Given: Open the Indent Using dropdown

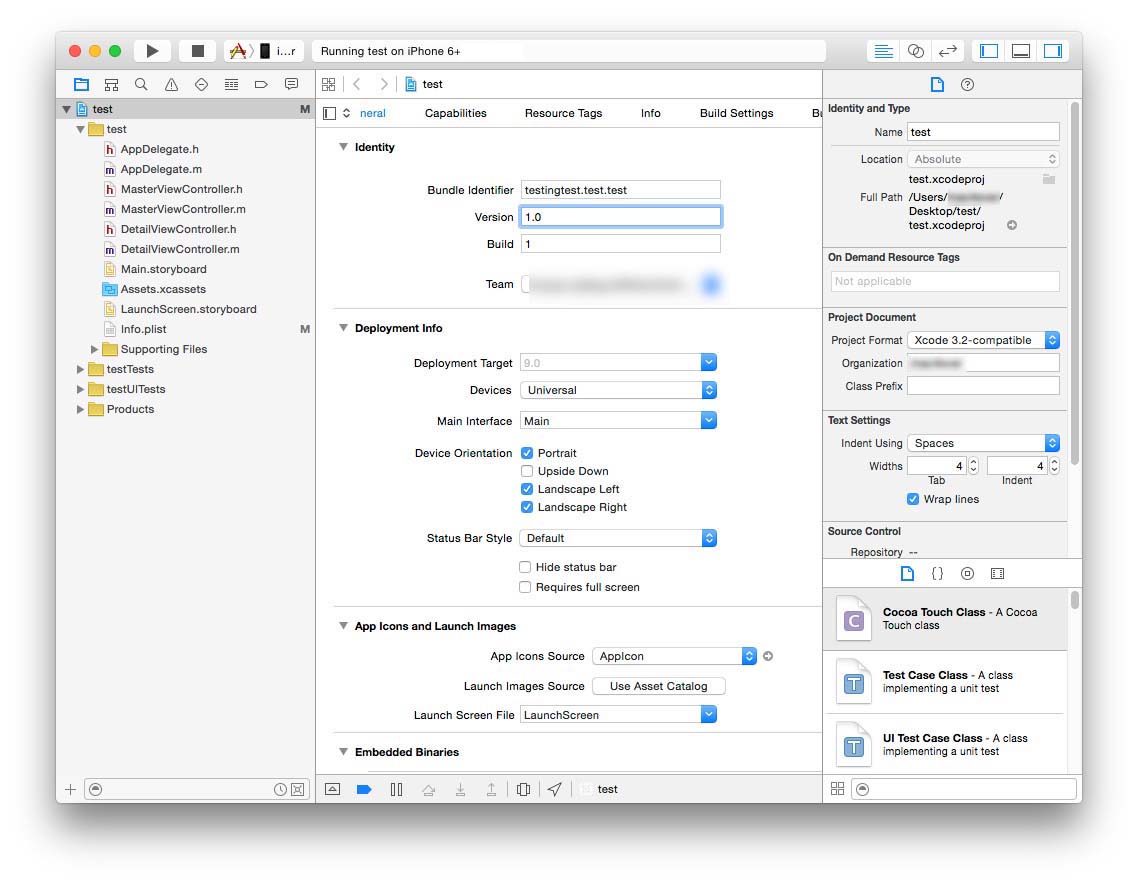Looking at the screenshot, I should (983, 443).
